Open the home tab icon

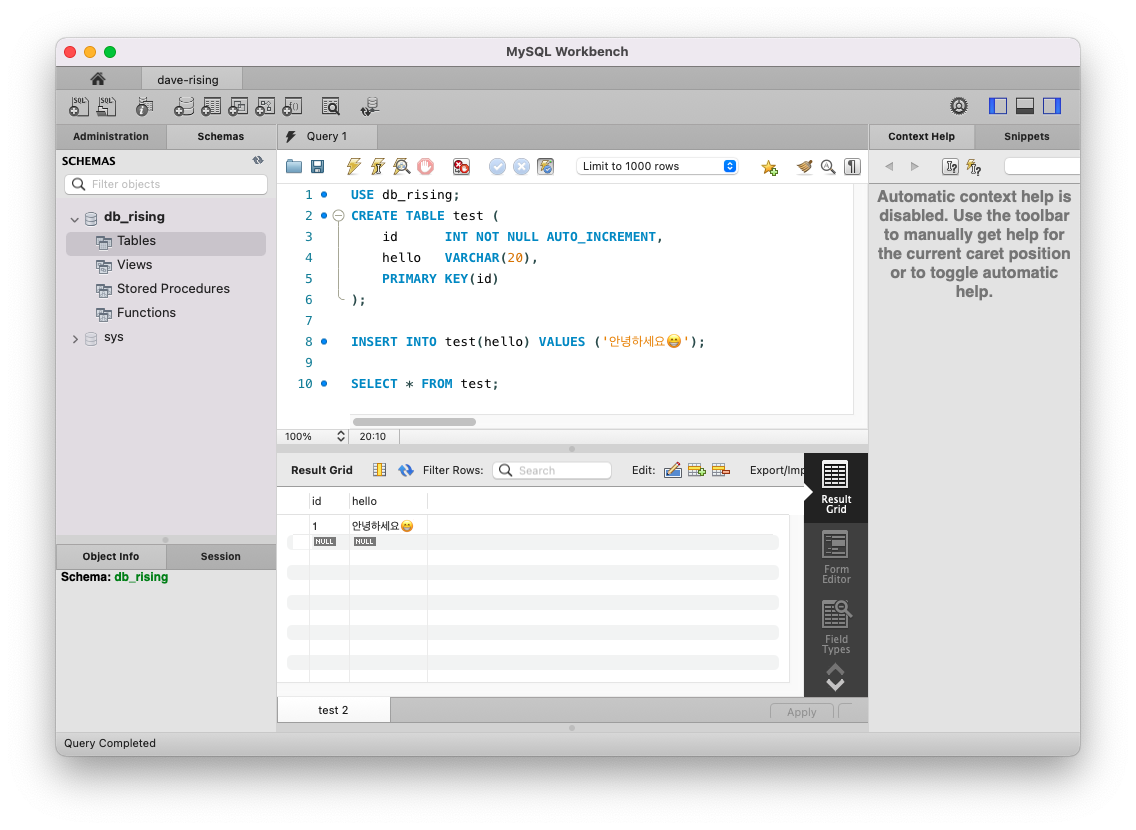coord(98,79)
